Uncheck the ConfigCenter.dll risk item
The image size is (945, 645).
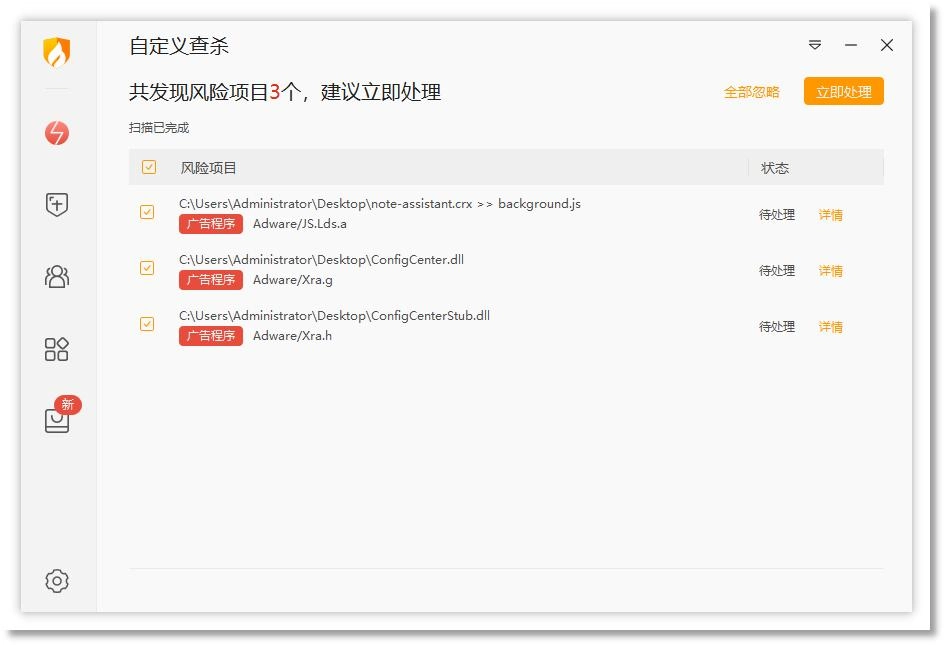click(x=147, y=269)
